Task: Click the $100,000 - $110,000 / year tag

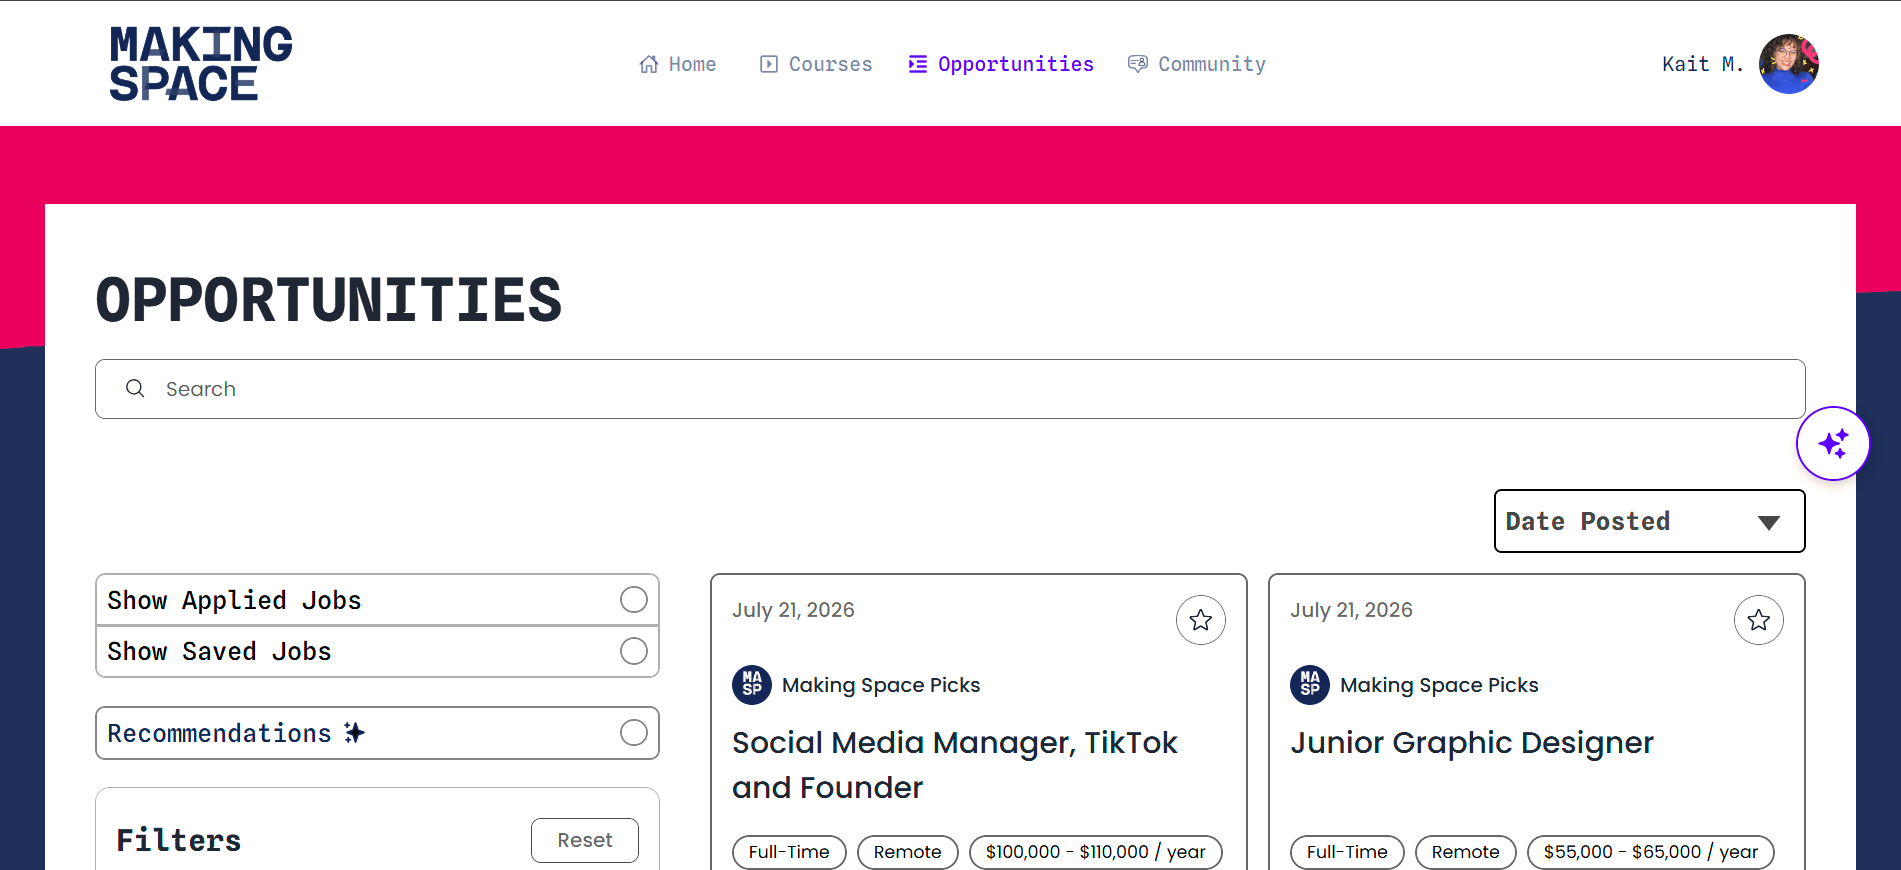Action: click(x=1096, y=852)
